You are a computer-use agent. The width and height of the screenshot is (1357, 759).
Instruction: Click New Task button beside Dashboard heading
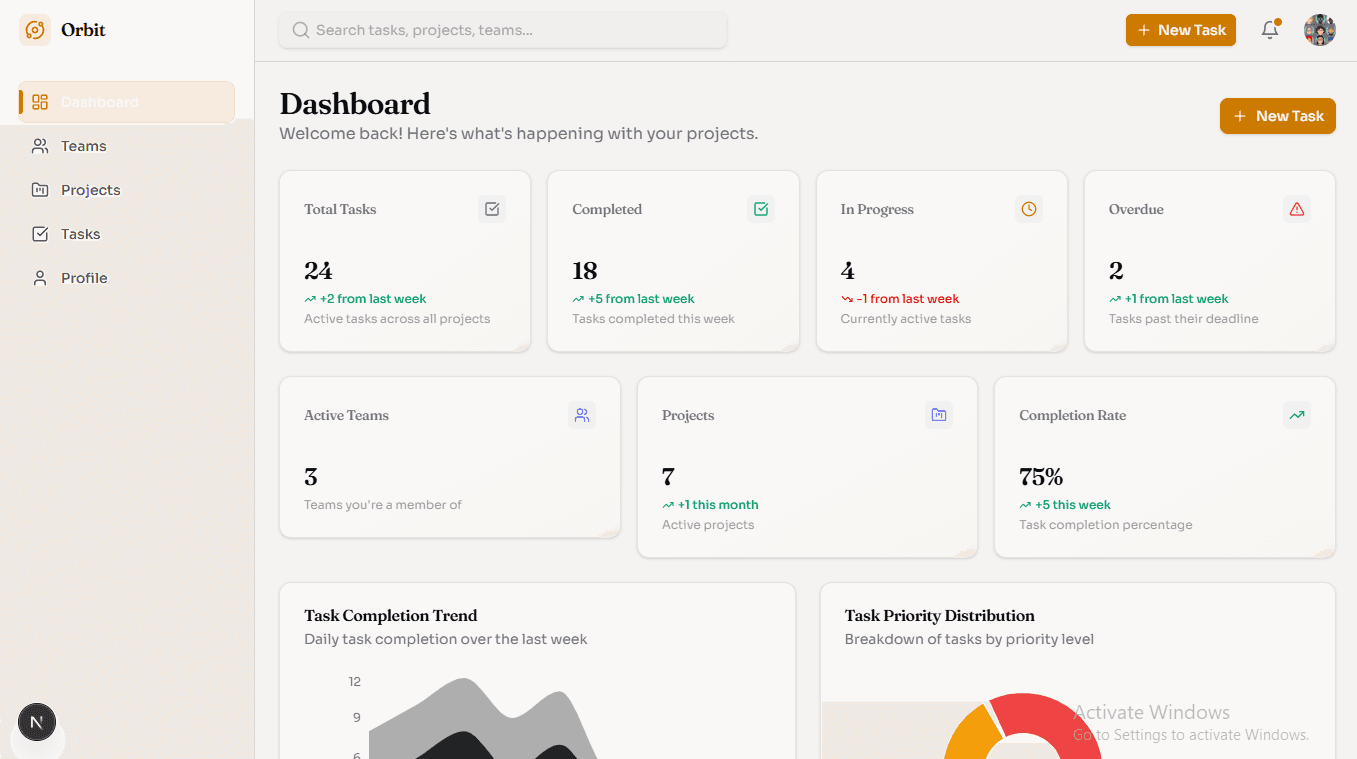coord(1278,116)
